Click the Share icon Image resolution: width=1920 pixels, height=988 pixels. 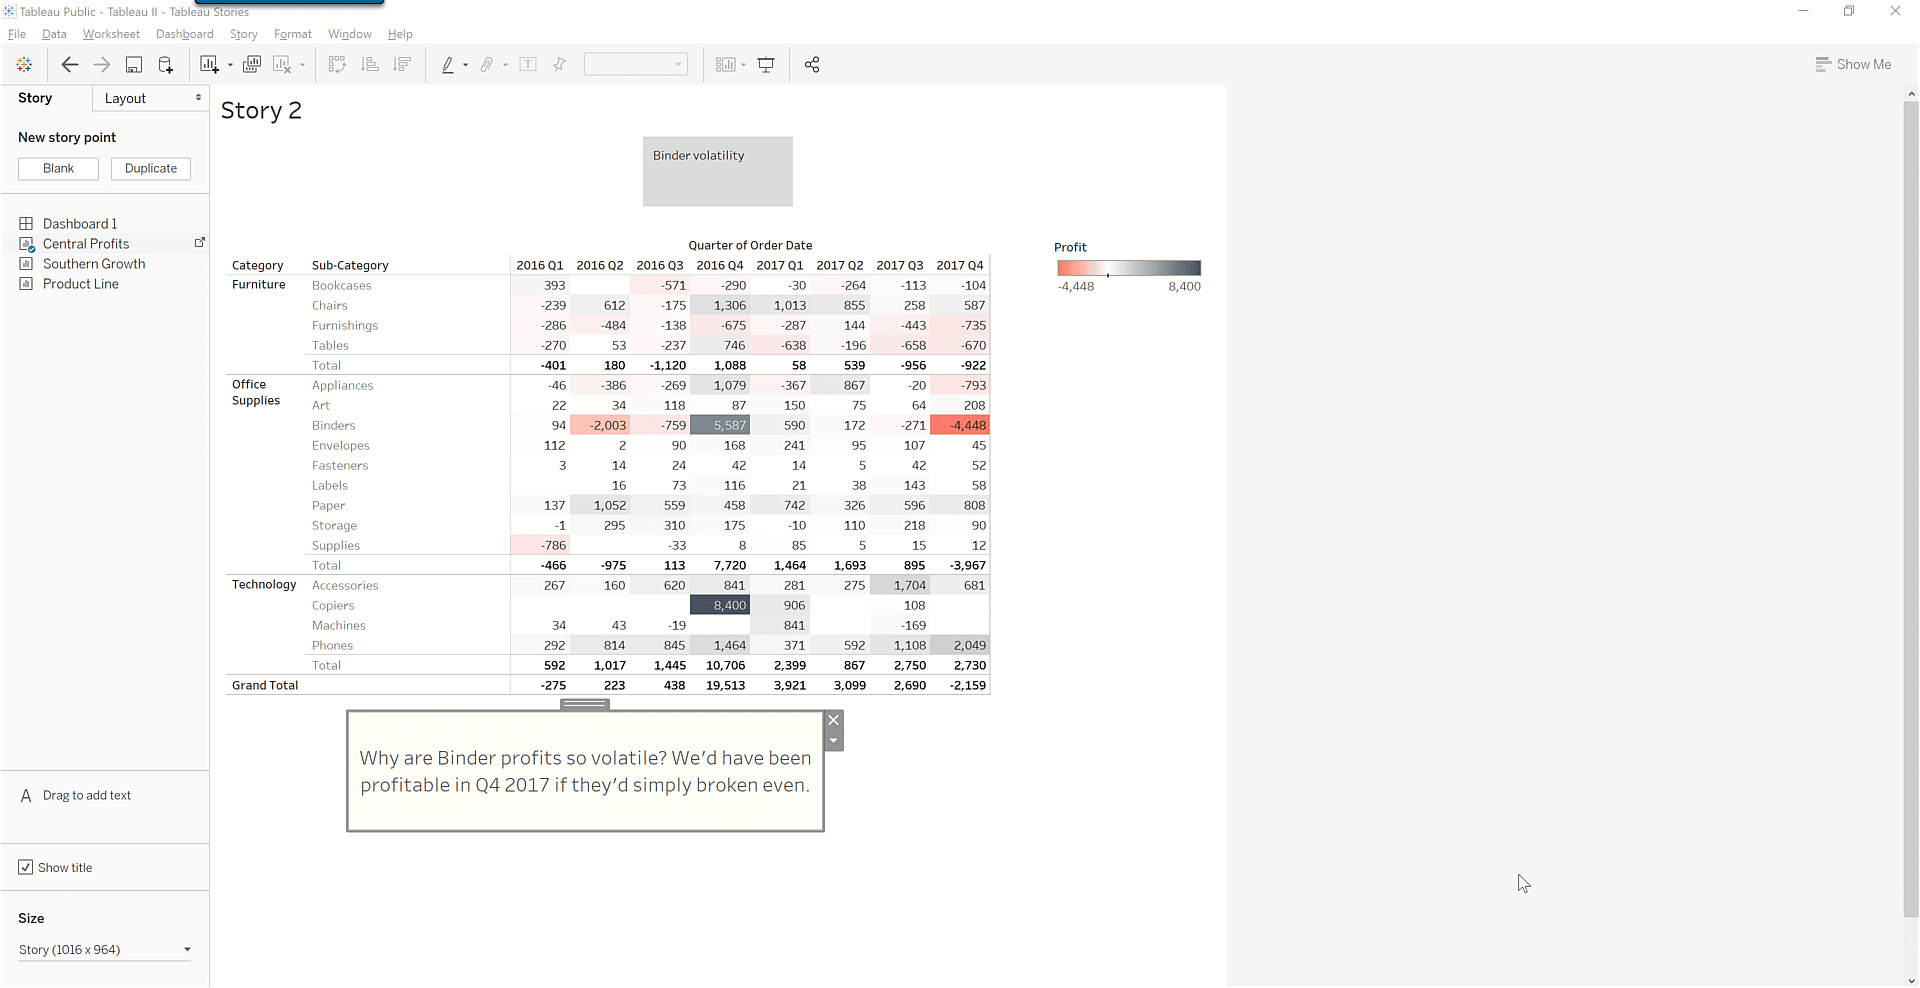(812, 65)
